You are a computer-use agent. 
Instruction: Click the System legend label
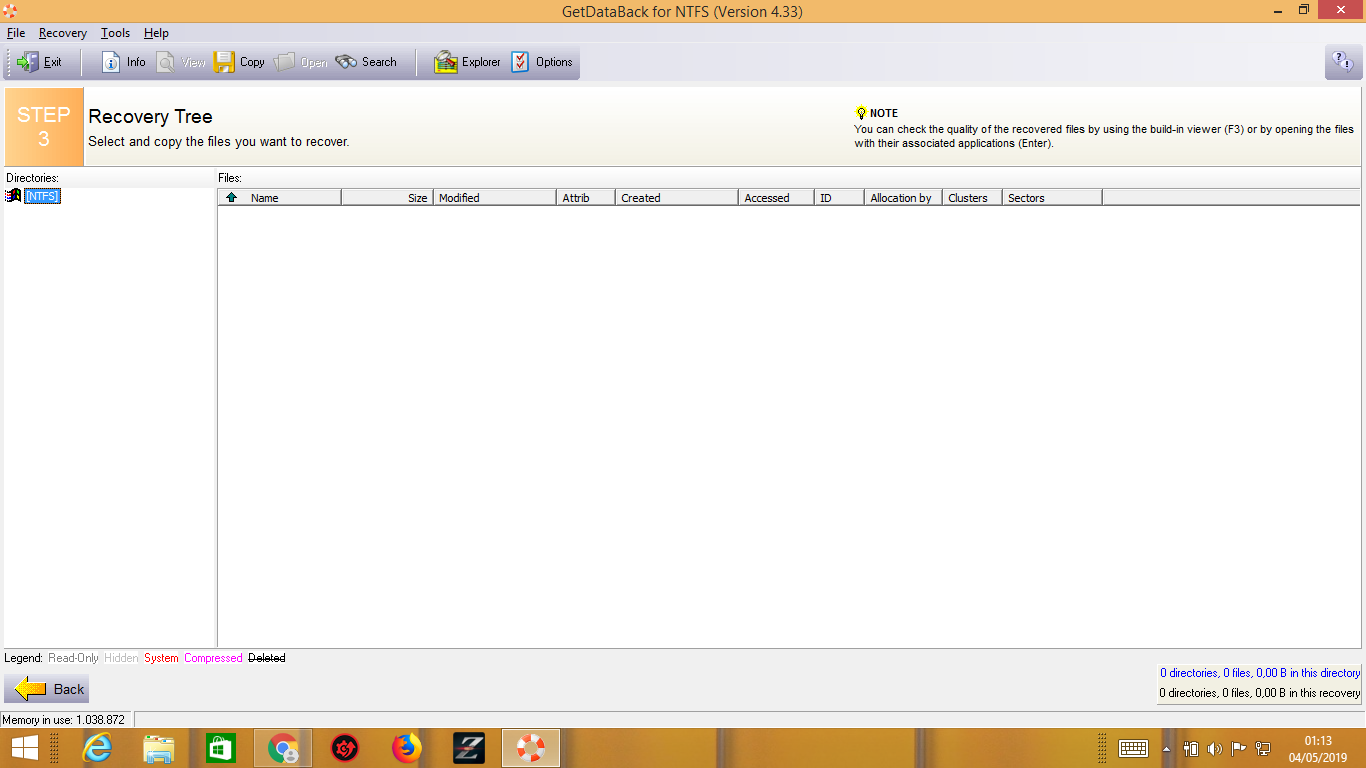click(x=161, y=658)
